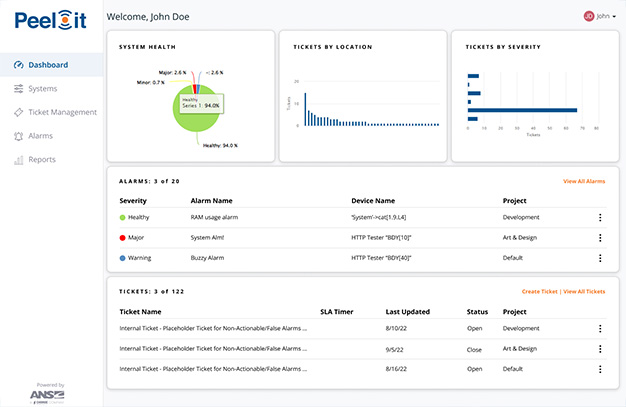Open options menu for RAM usage alarm
Image resolution: width=626 pixels, height=407 pixels.
point(600,217)
